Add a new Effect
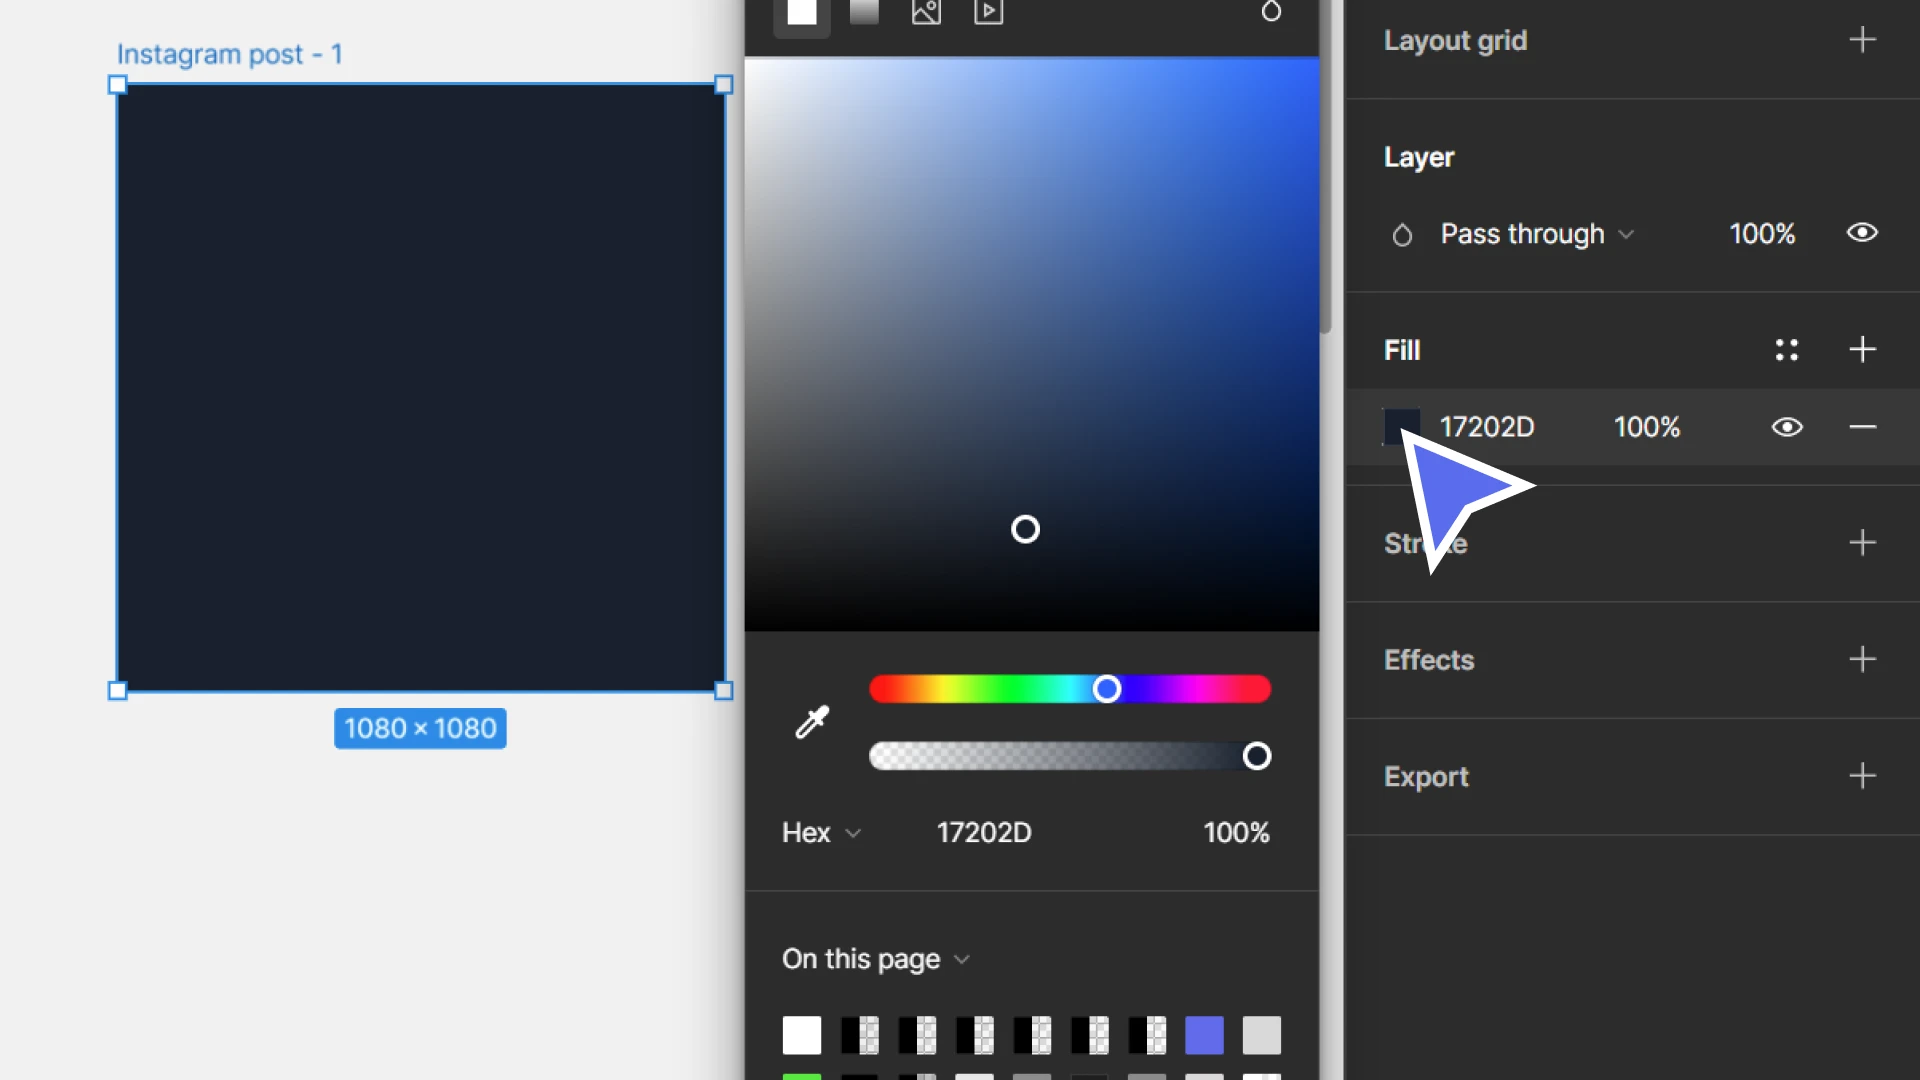1920x1080 pixels. [1862, 659]
